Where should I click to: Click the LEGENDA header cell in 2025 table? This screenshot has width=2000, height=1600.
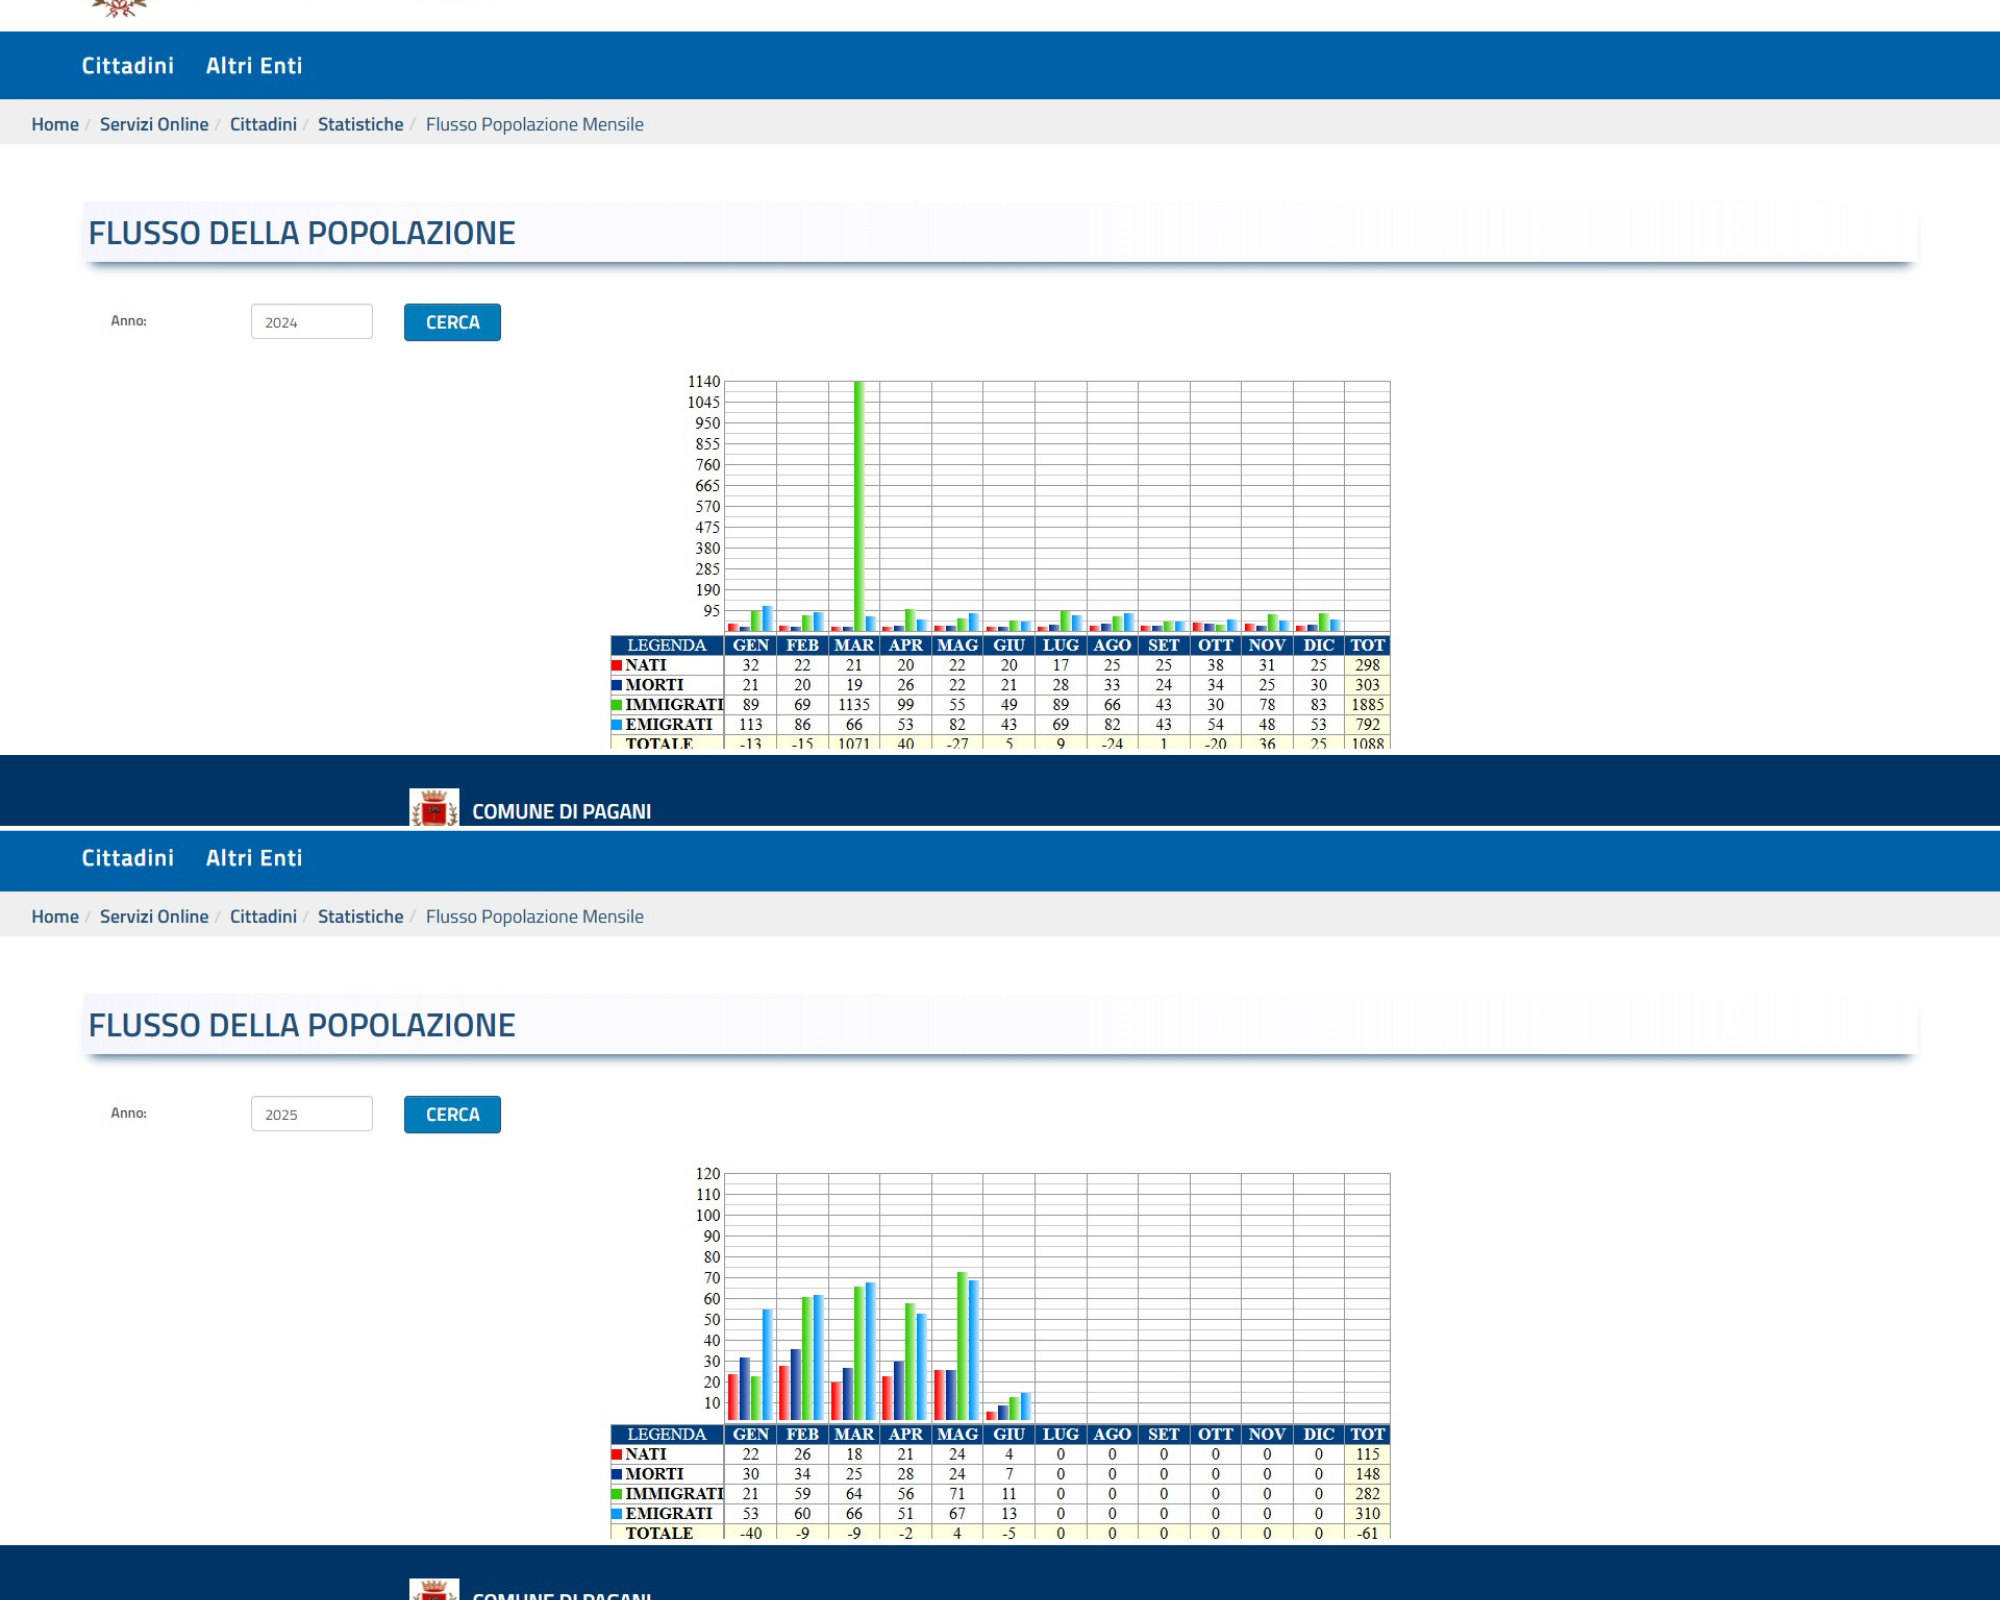666,1434
